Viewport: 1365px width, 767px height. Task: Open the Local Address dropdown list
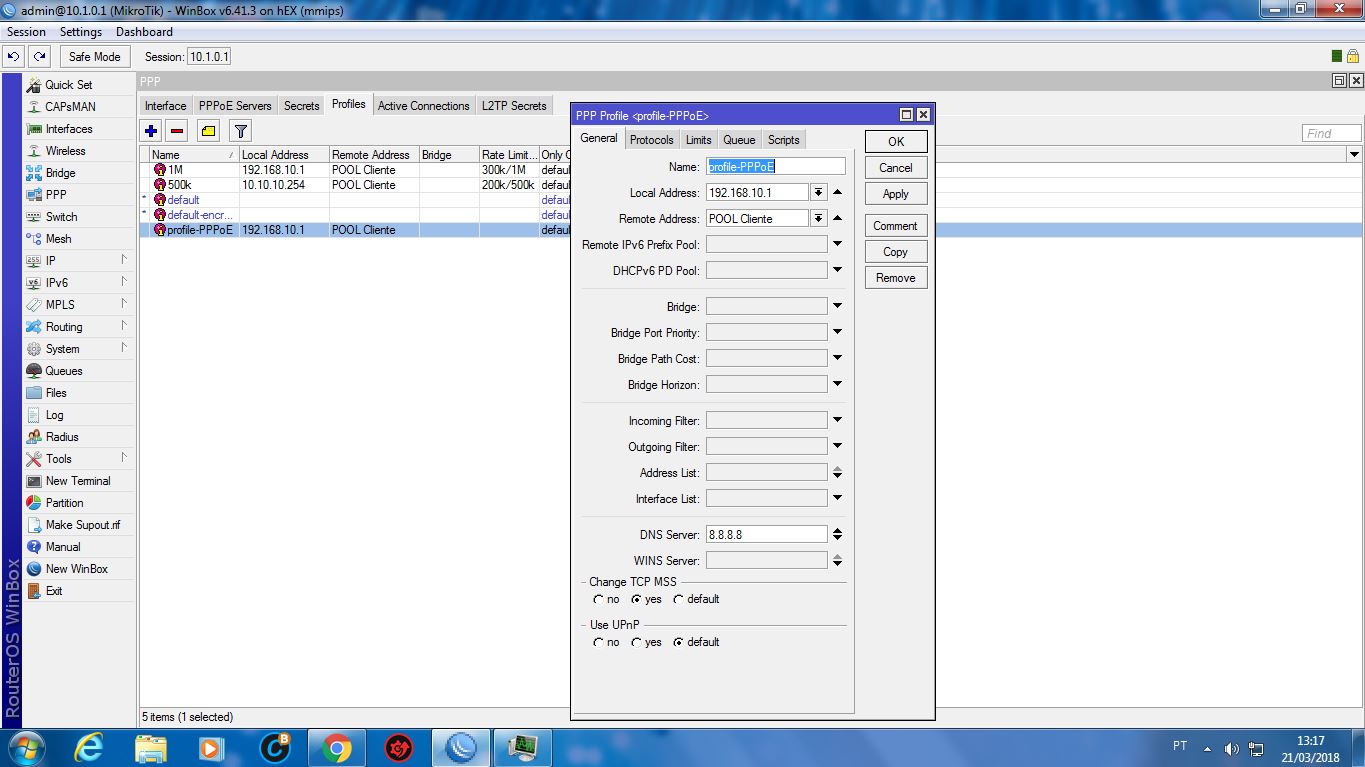tap(818, 192)
